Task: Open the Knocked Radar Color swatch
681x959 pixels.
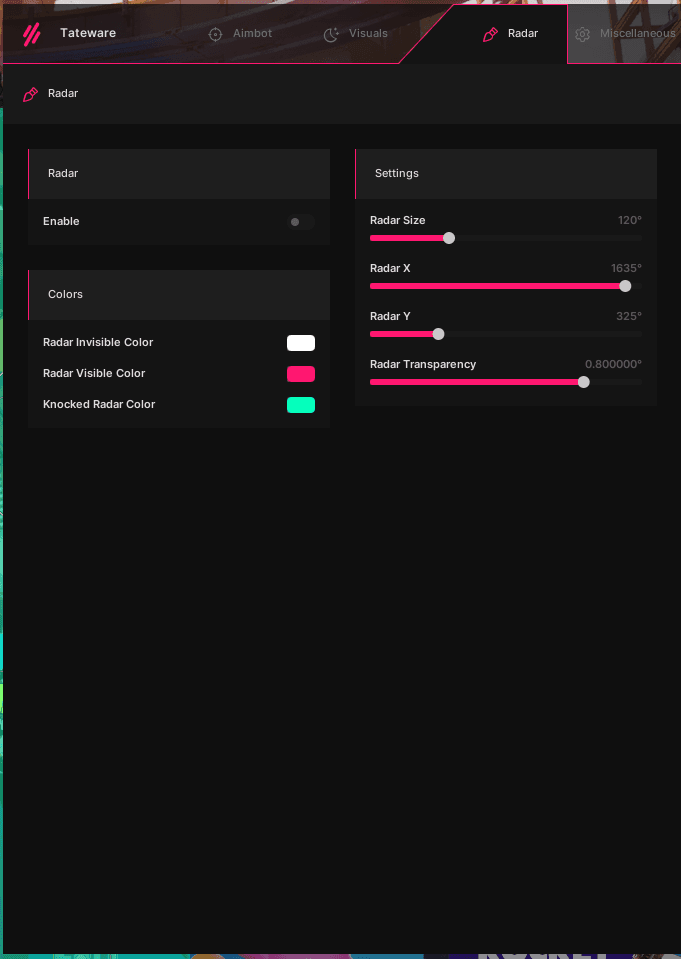Action: point(301,405)
